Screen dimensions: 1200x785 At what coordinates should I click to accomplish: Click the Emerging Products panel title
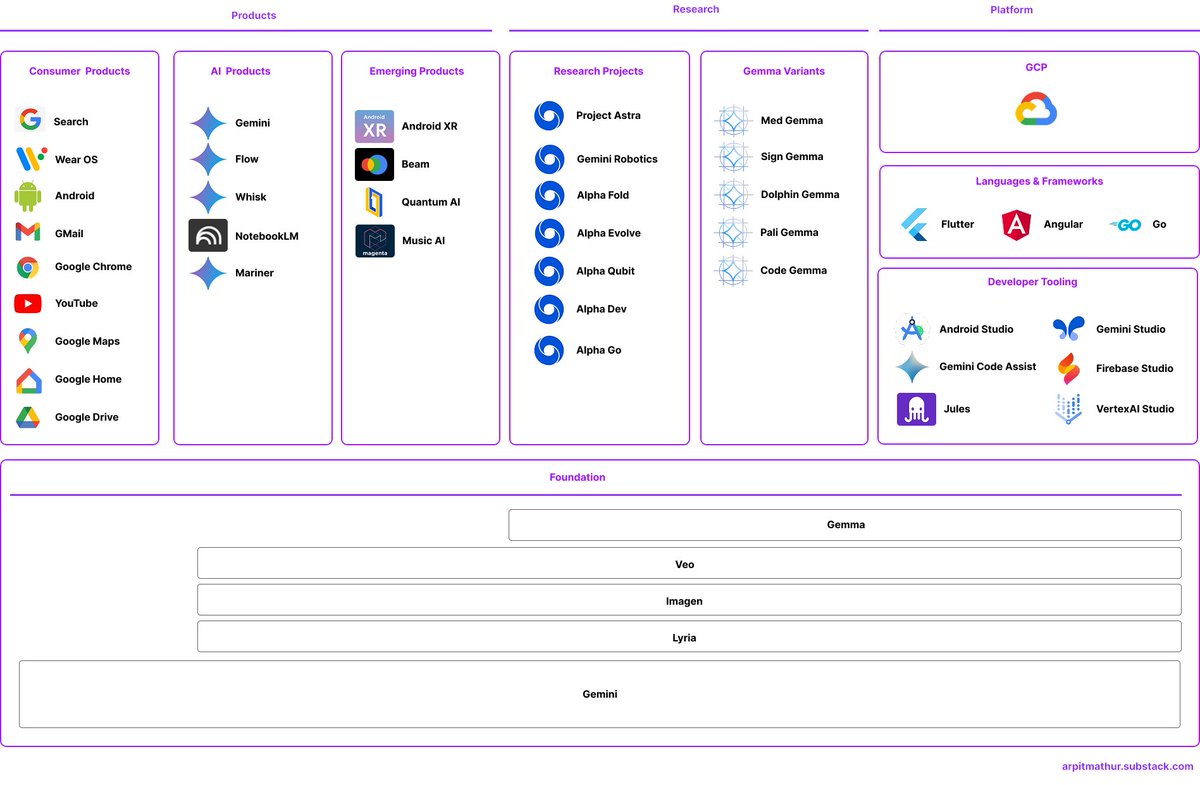(416, 71)
